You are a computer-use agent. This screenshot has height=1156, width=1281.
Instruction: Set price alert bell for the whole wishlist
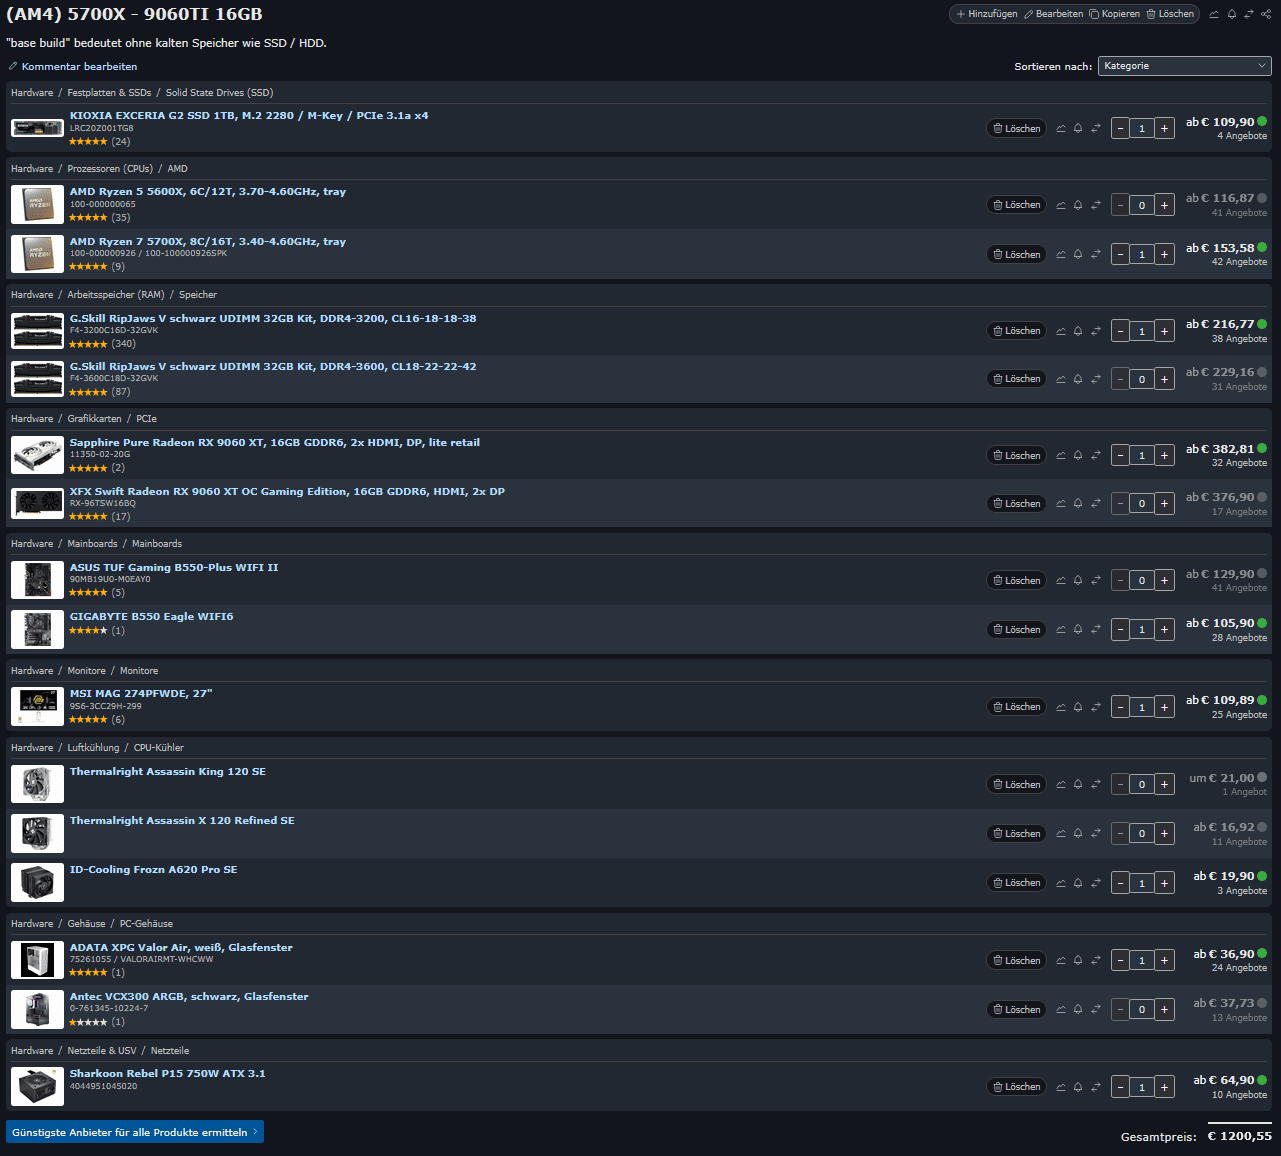(x=1232, y=14)
